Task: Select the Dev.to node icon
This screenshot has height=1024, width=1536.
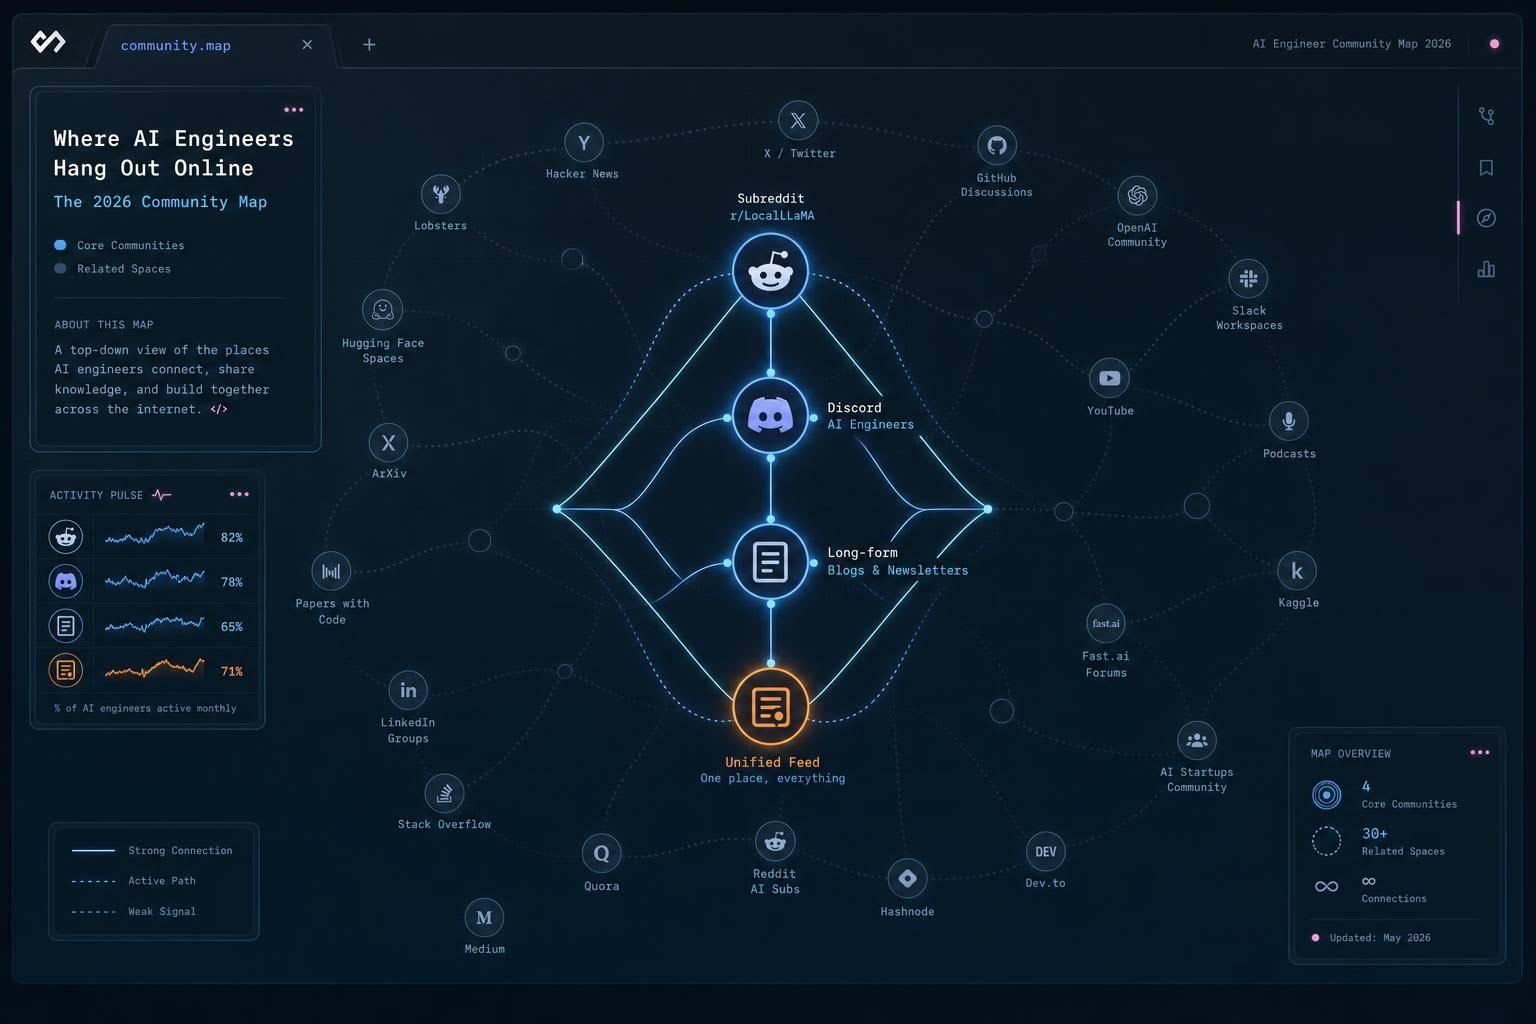Action: coord(1046,852)
